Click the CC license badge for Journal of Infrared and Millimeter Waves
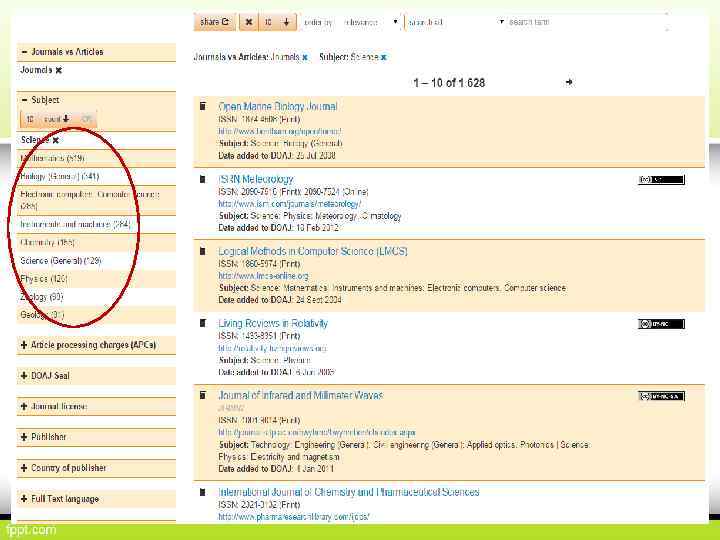720x540 pixels. coord(661,396)
